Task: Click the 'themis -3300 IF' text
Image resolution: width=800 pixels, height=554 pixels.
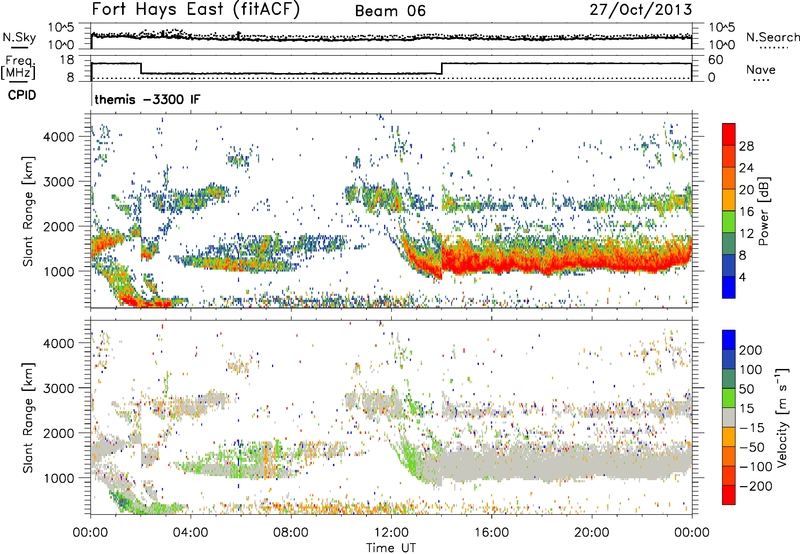Action: click(x=147, y=99)
